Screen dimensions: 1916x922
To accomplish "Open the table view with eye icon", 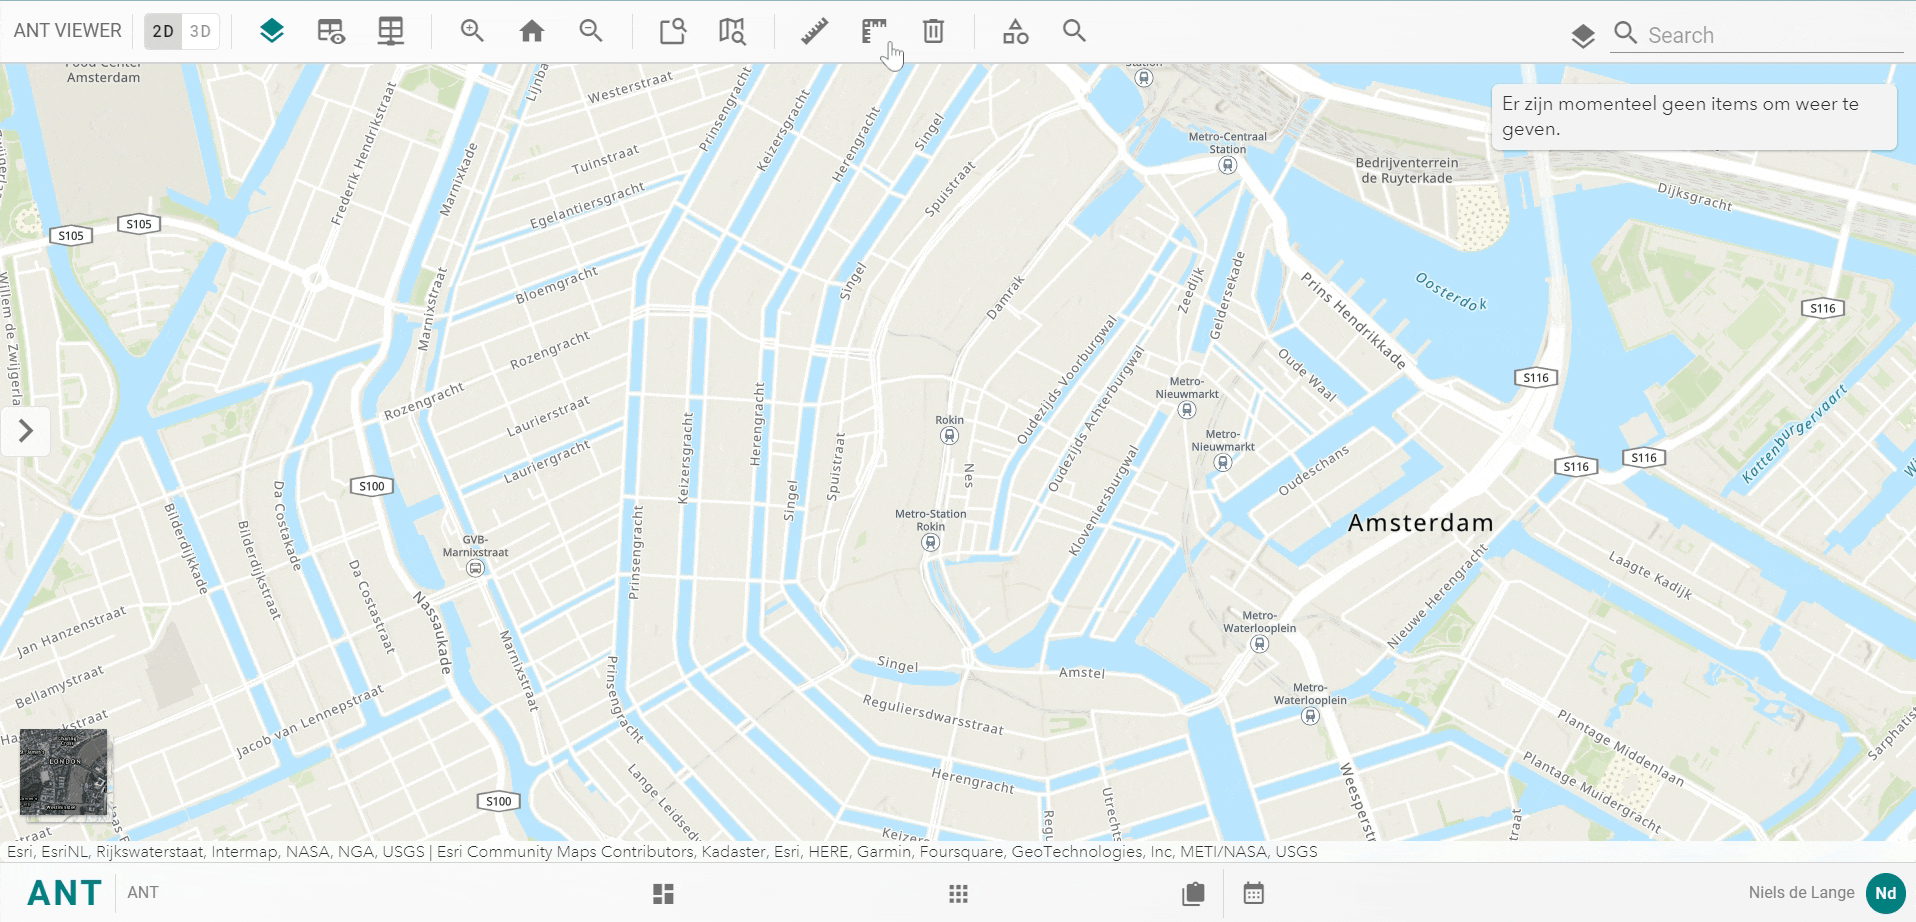I will [331, 31].
